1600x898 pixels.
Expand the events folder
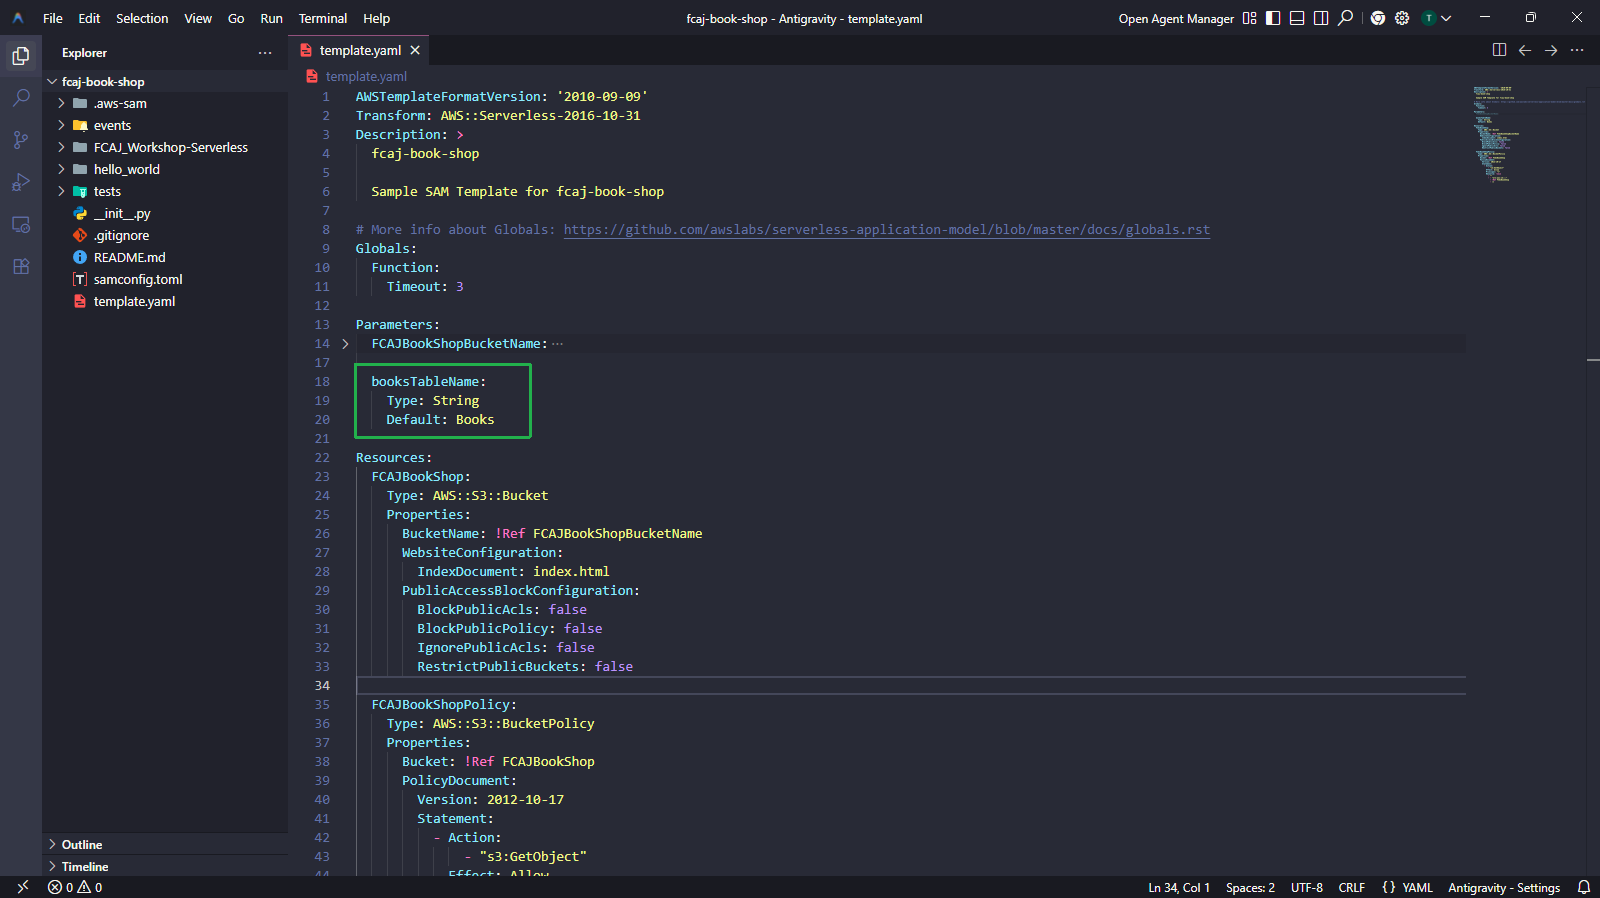62,125
